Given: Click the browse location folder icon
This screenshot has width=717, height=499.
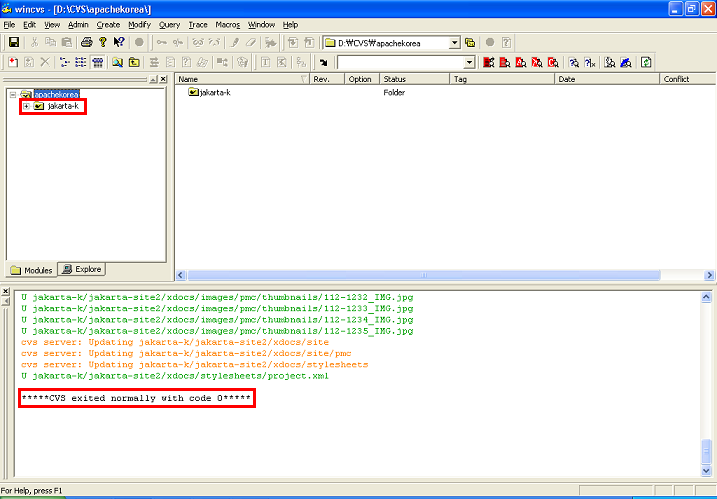Looking at the screenshot, I should click(x=470, y=43).
